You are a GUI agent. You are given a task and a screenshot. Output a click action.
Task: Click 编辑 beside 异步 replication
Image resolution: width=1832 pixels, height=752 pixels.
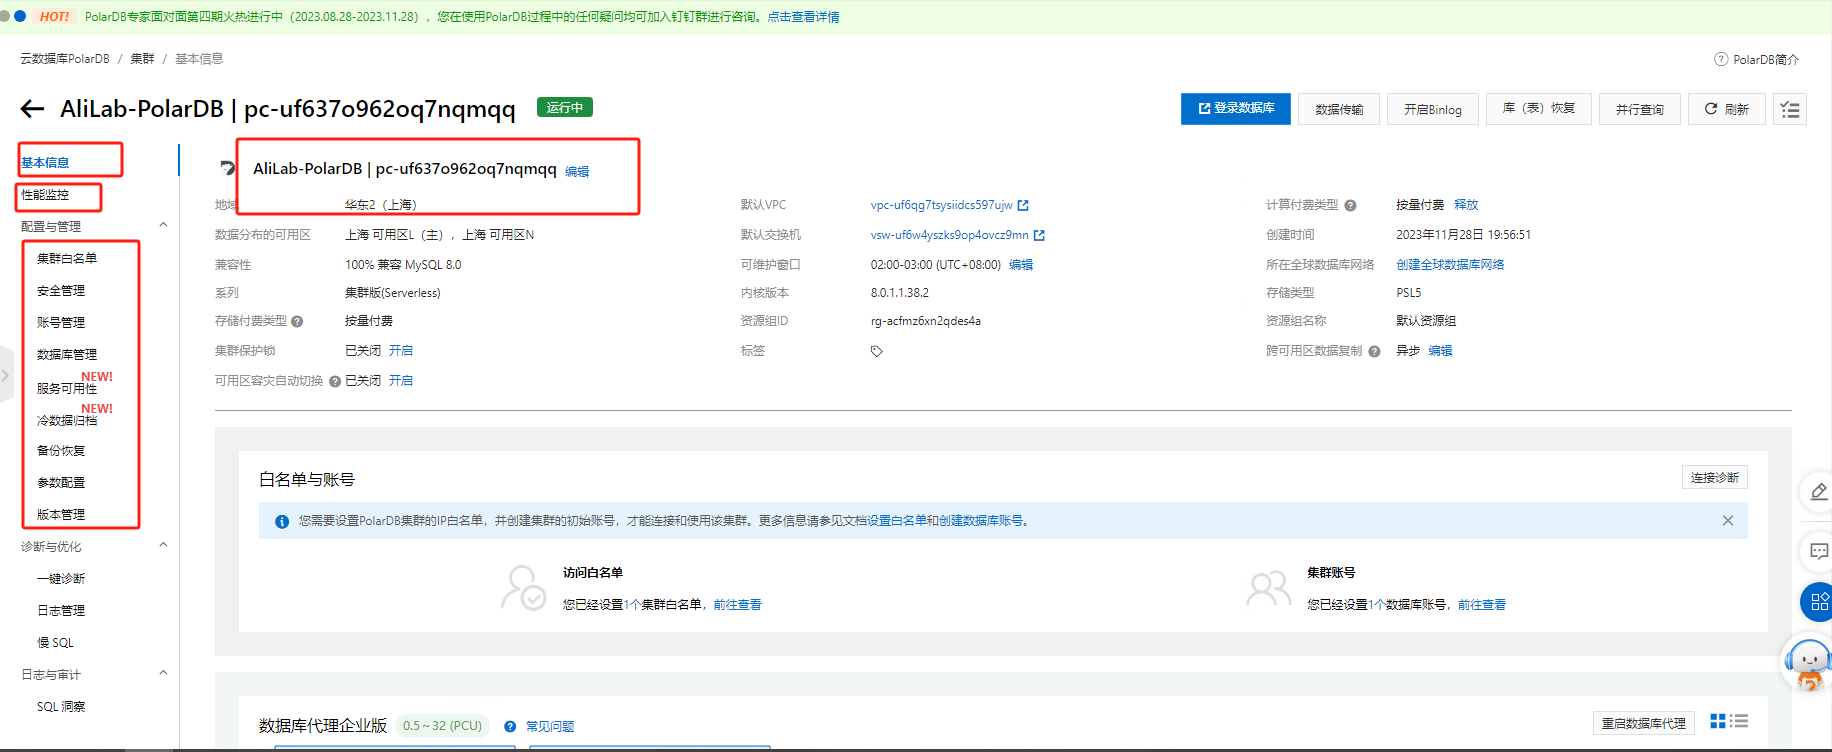pos(1440,351)
